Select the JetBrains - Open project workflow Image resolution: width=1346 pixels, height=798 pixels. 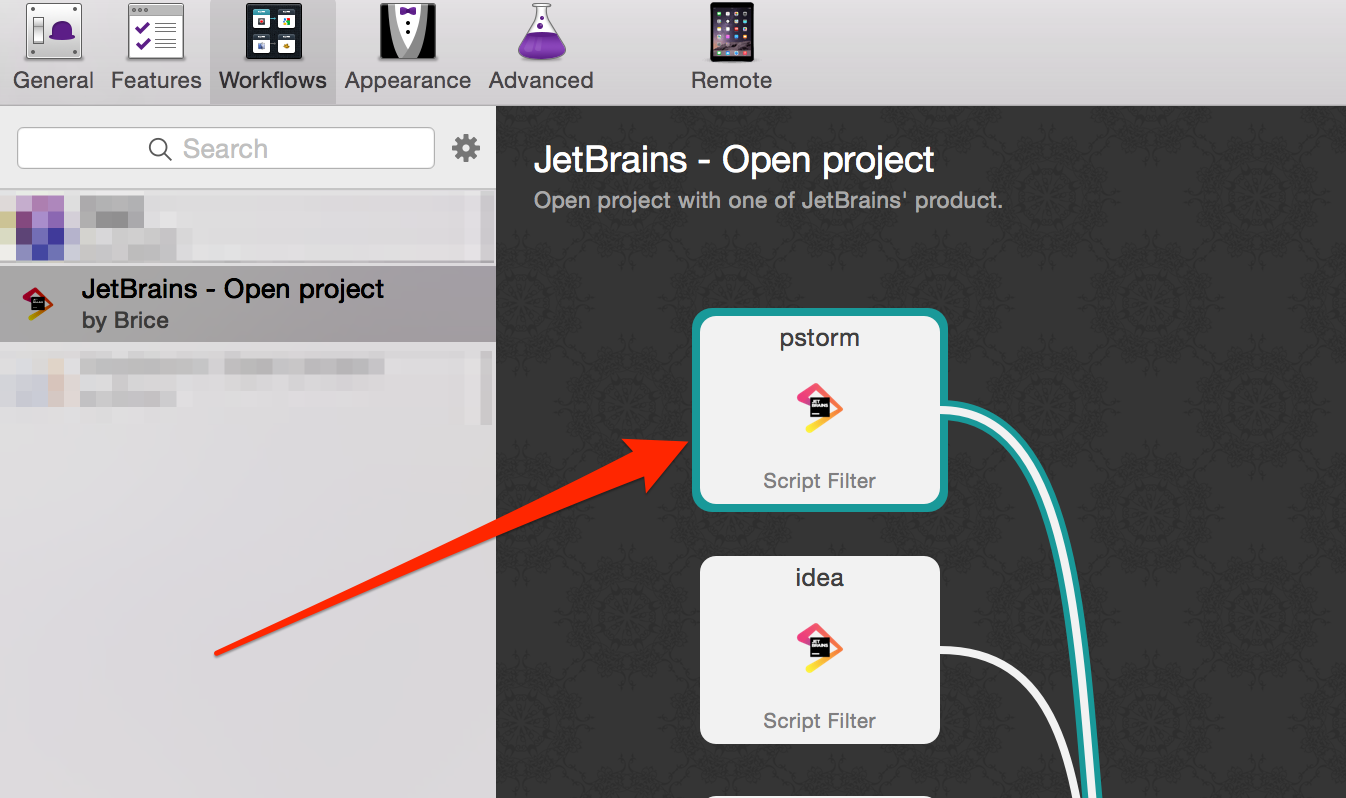(x=247, y=303)
